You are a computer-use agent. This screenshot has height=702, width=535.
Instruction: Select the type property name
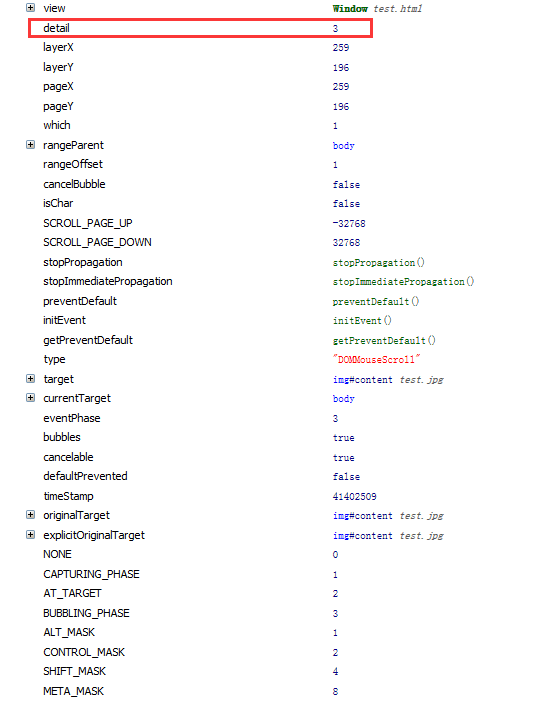54,360
